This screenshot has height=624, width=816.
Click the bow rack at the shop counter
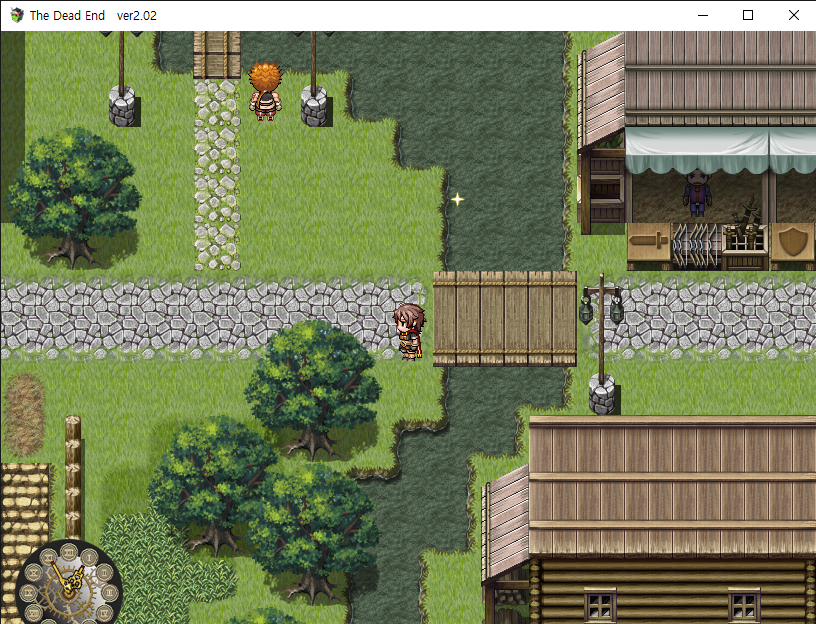pyautogui.click(x=696, y=245)
